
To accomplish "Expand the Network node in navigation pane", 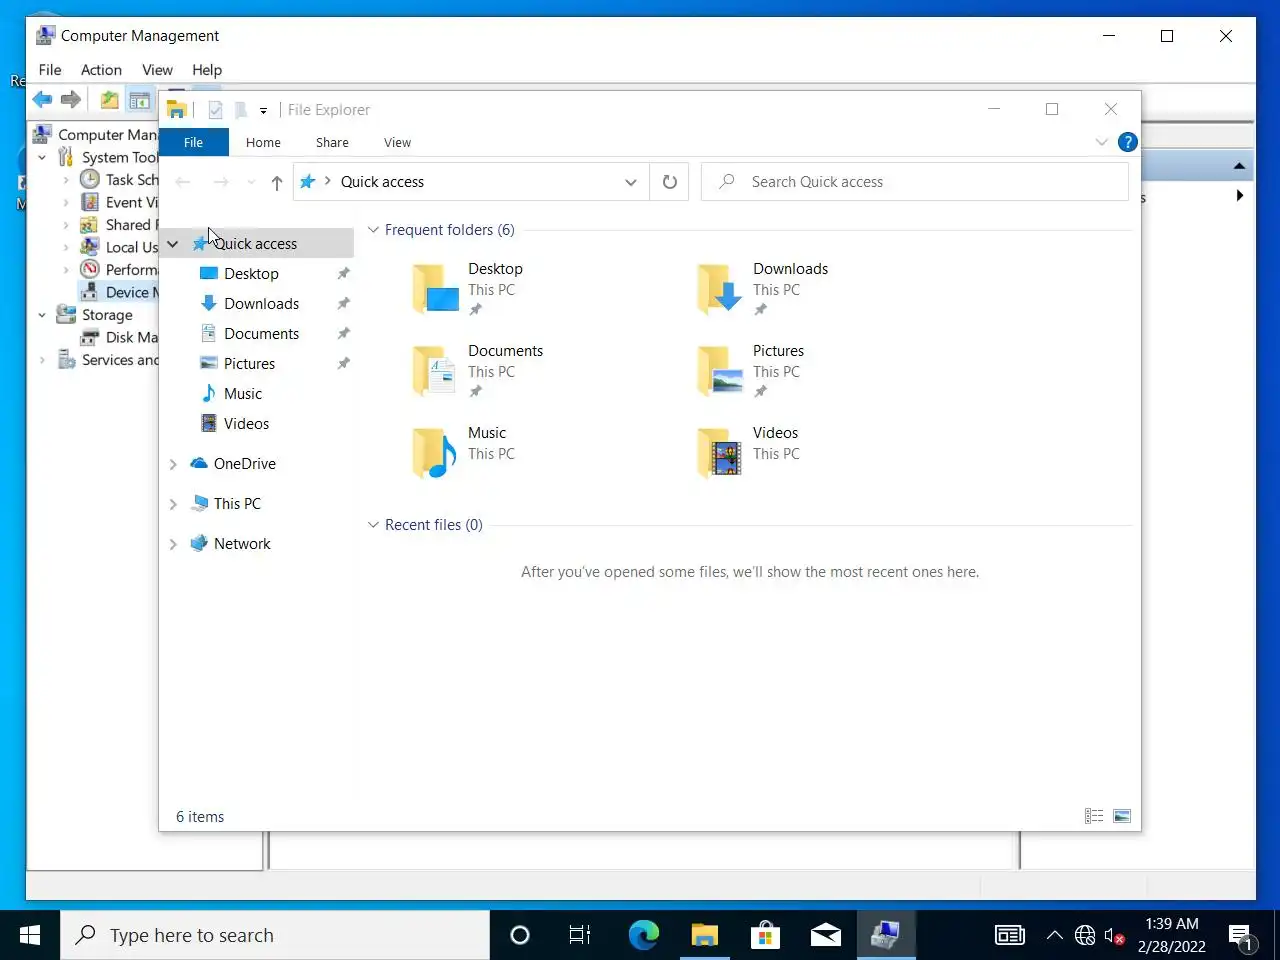I will [173, 544].
